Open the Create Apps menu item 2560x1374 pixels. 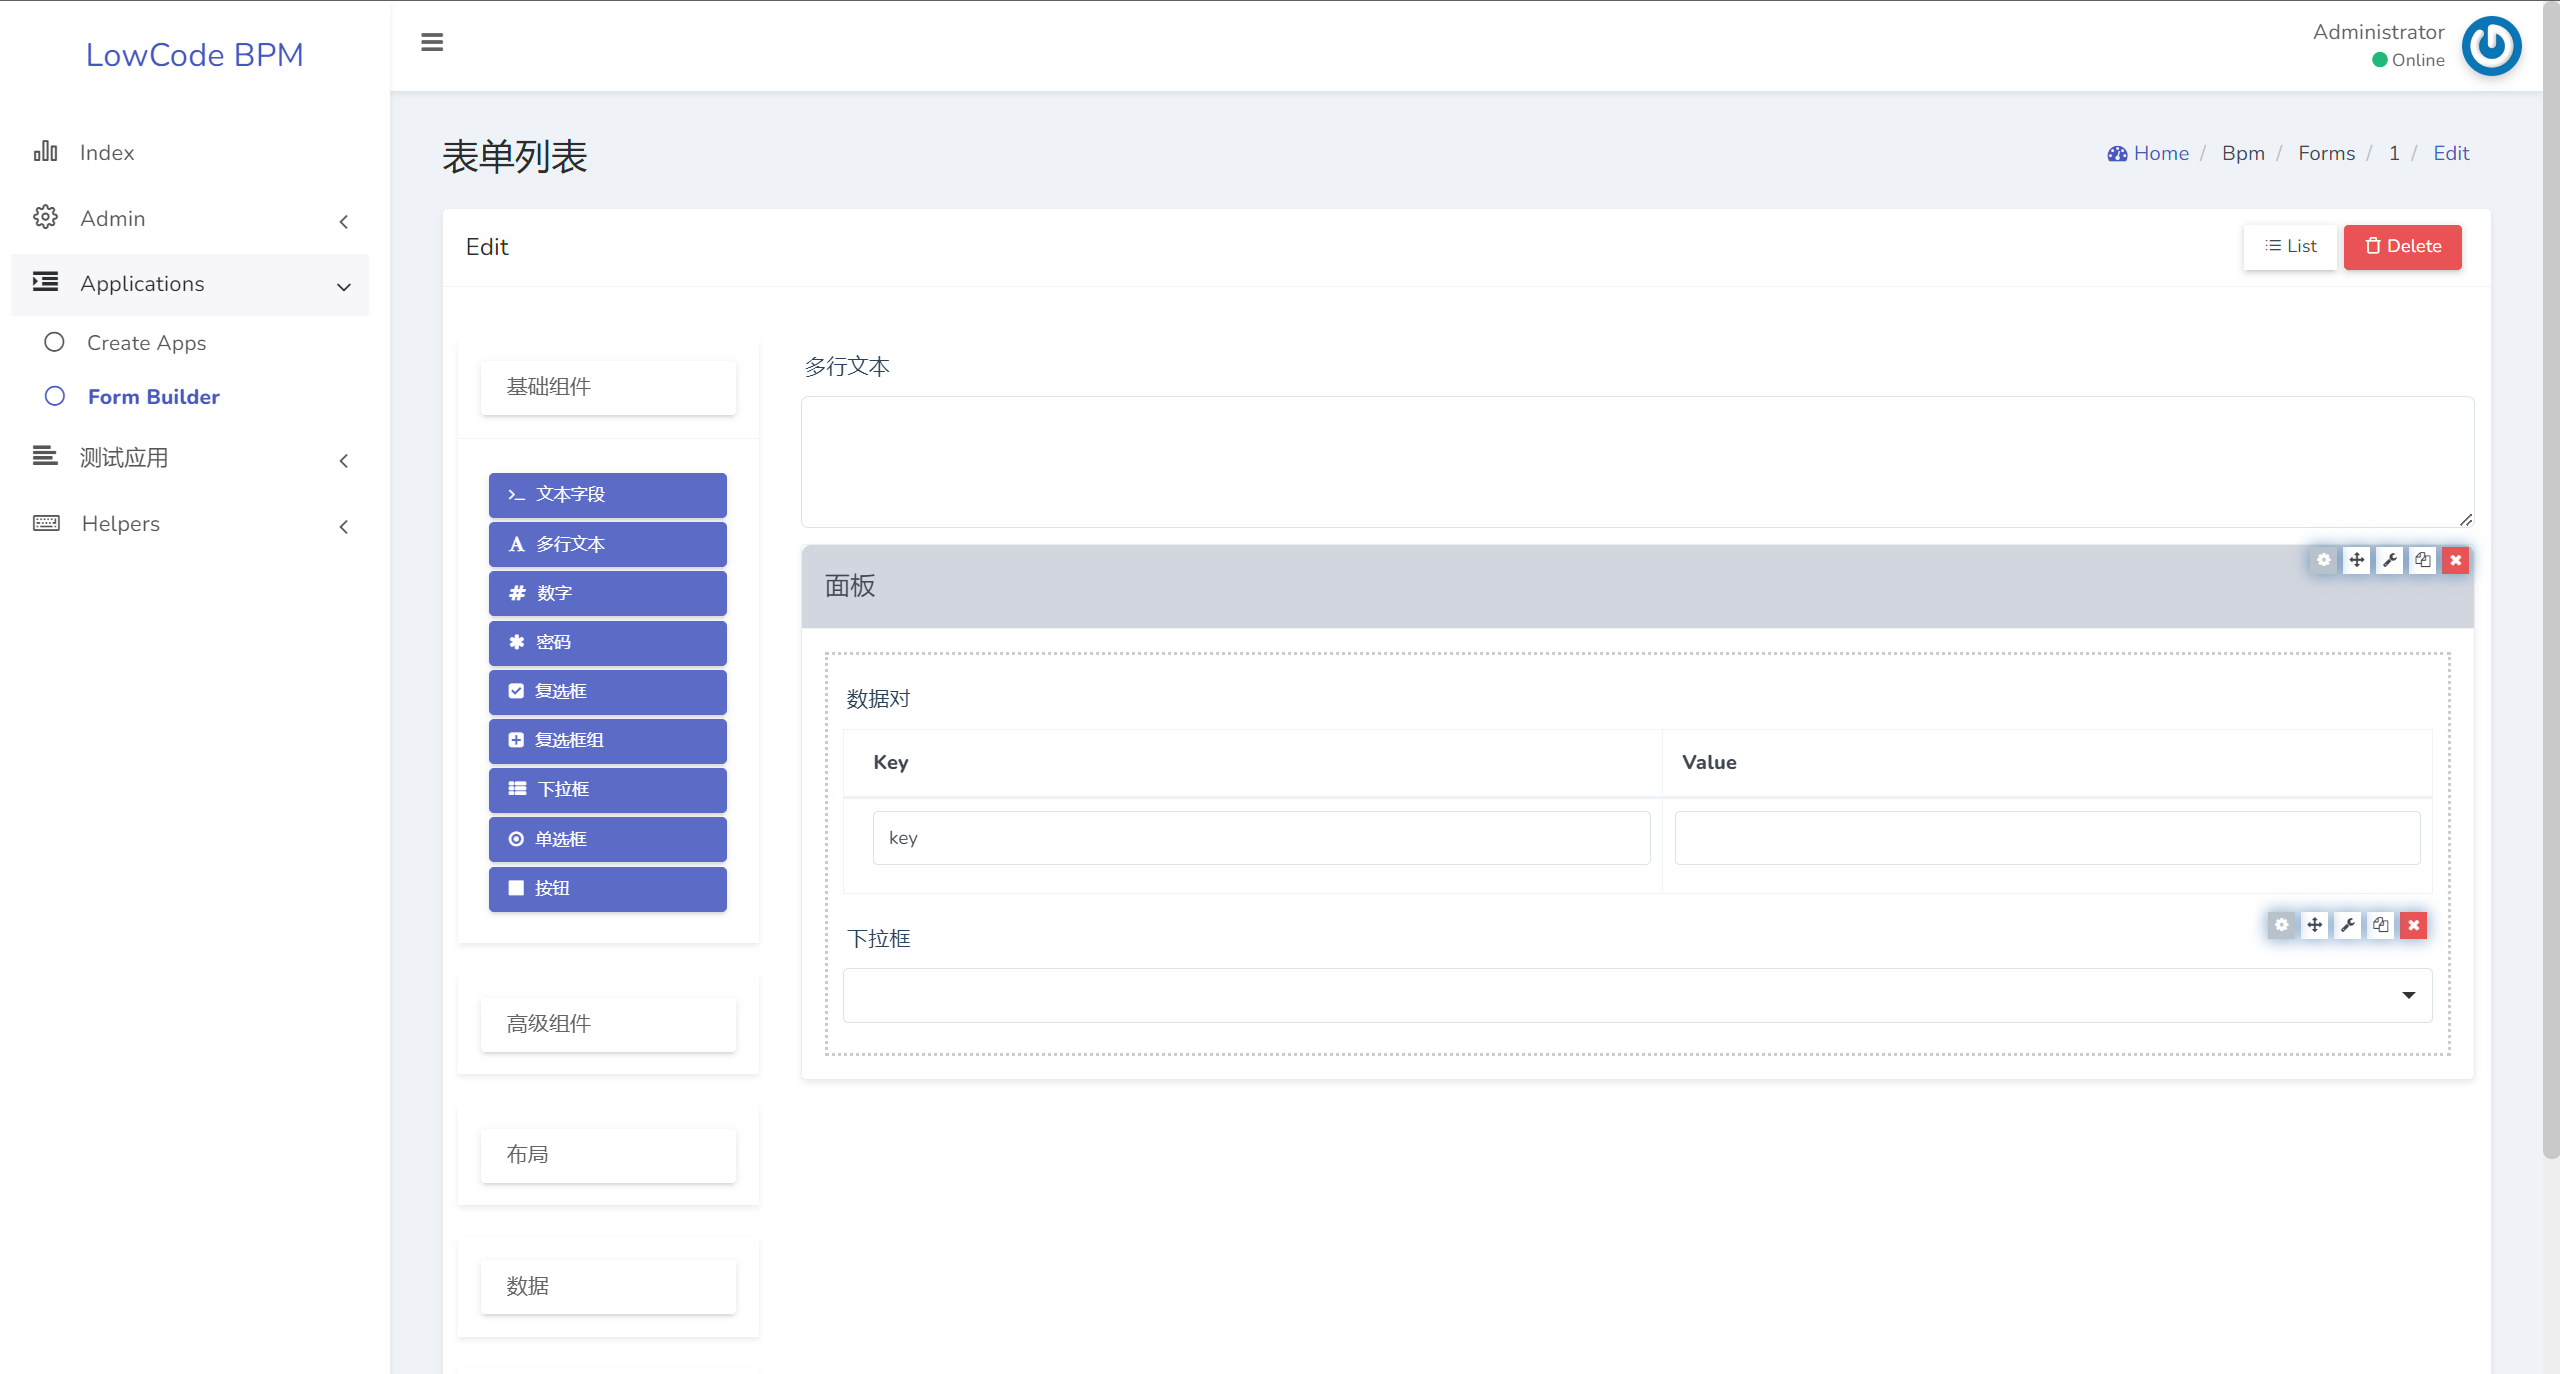[x=146, y=343]
